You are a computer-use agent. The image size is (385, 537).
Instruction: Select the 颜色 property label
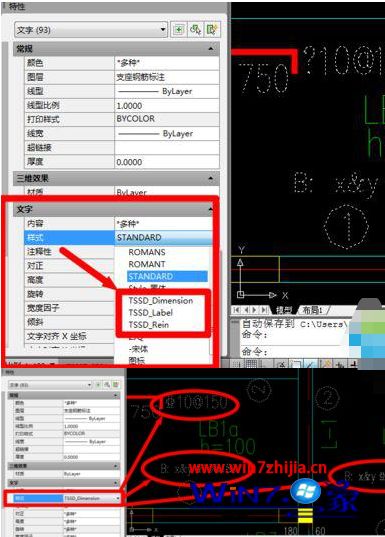pyautogui.click(x=35, y=63)
